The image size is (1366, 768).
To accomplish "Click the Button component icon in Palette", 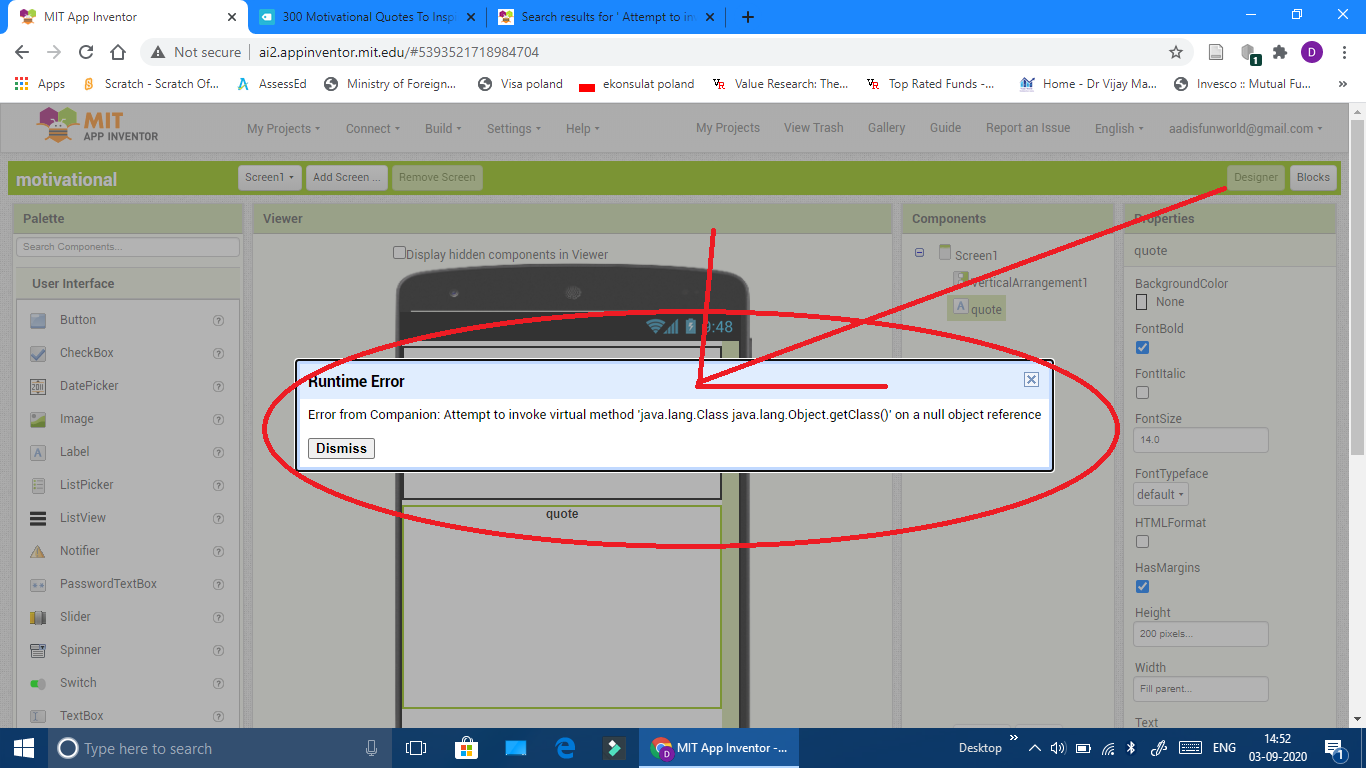I will pyautogui.click(x=38, y=320).
